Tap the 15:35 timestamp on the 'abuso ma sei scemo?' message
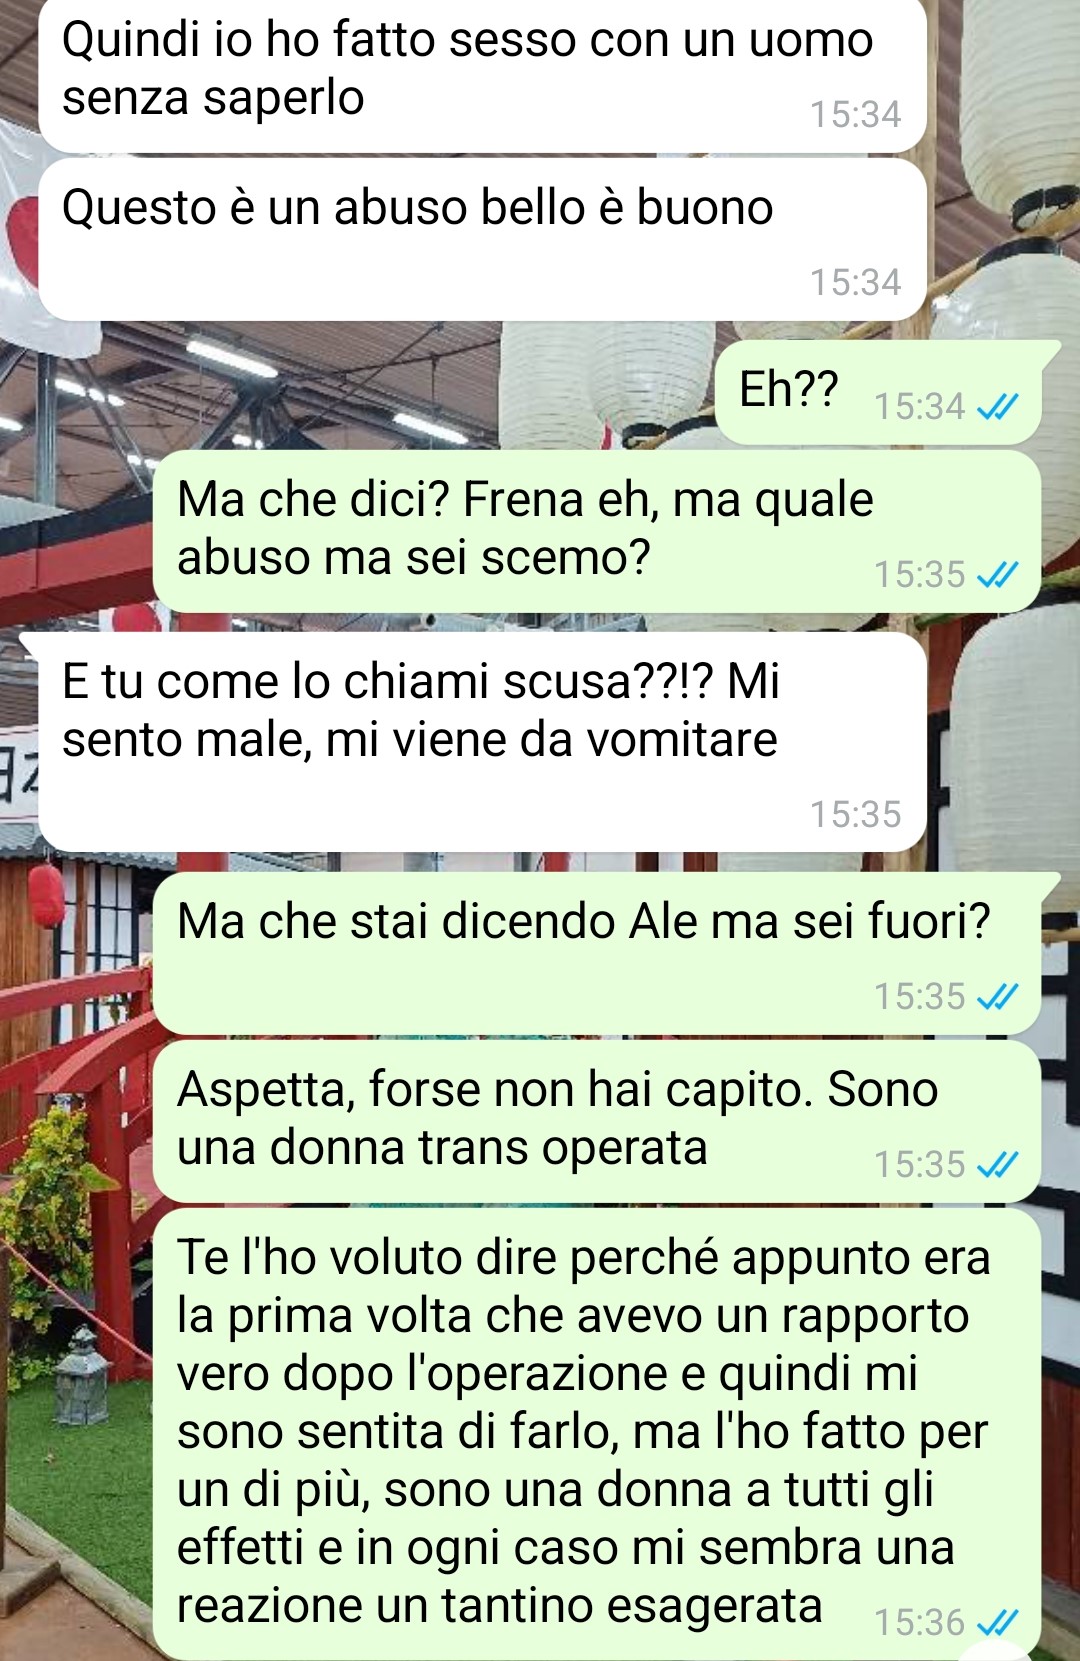Viewport: 1080px width, 1661px height. pos(920,574)
